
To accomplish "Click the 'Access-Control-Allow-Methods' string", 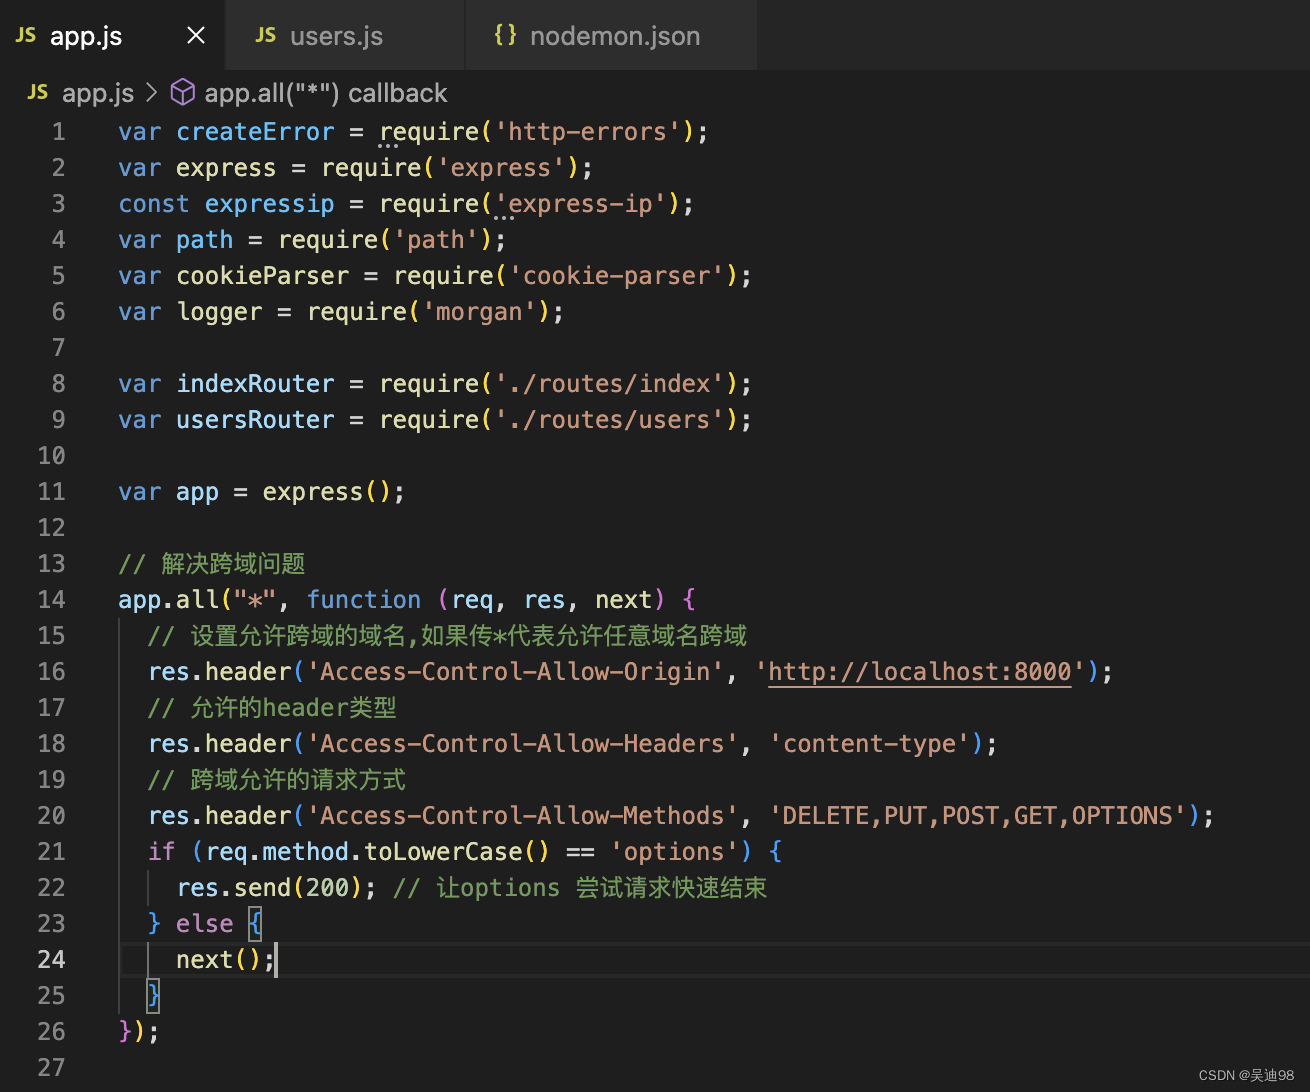I will 523,816.
